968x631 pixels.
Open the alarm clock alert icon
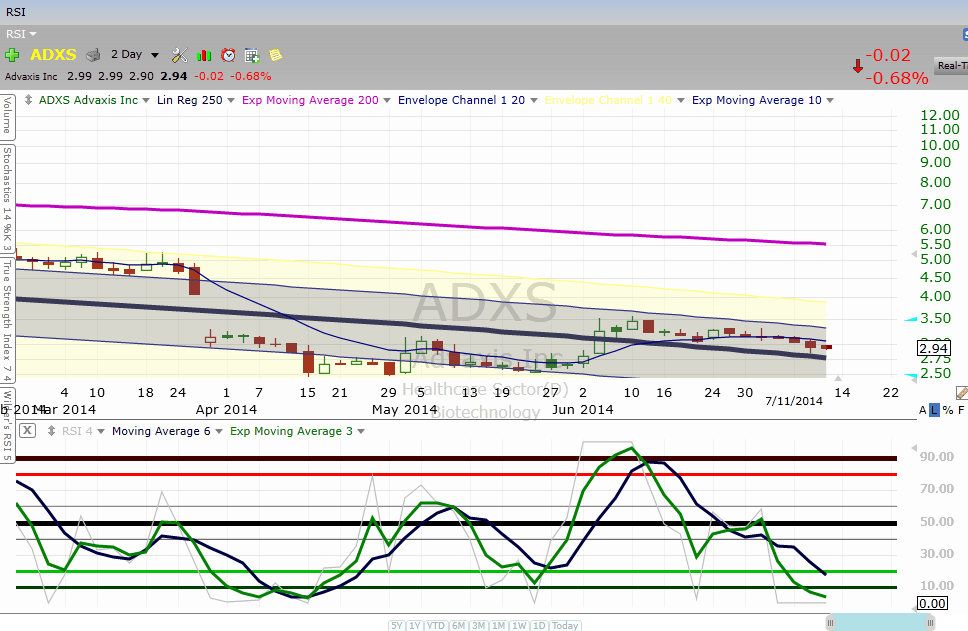(x=228, y=55)
